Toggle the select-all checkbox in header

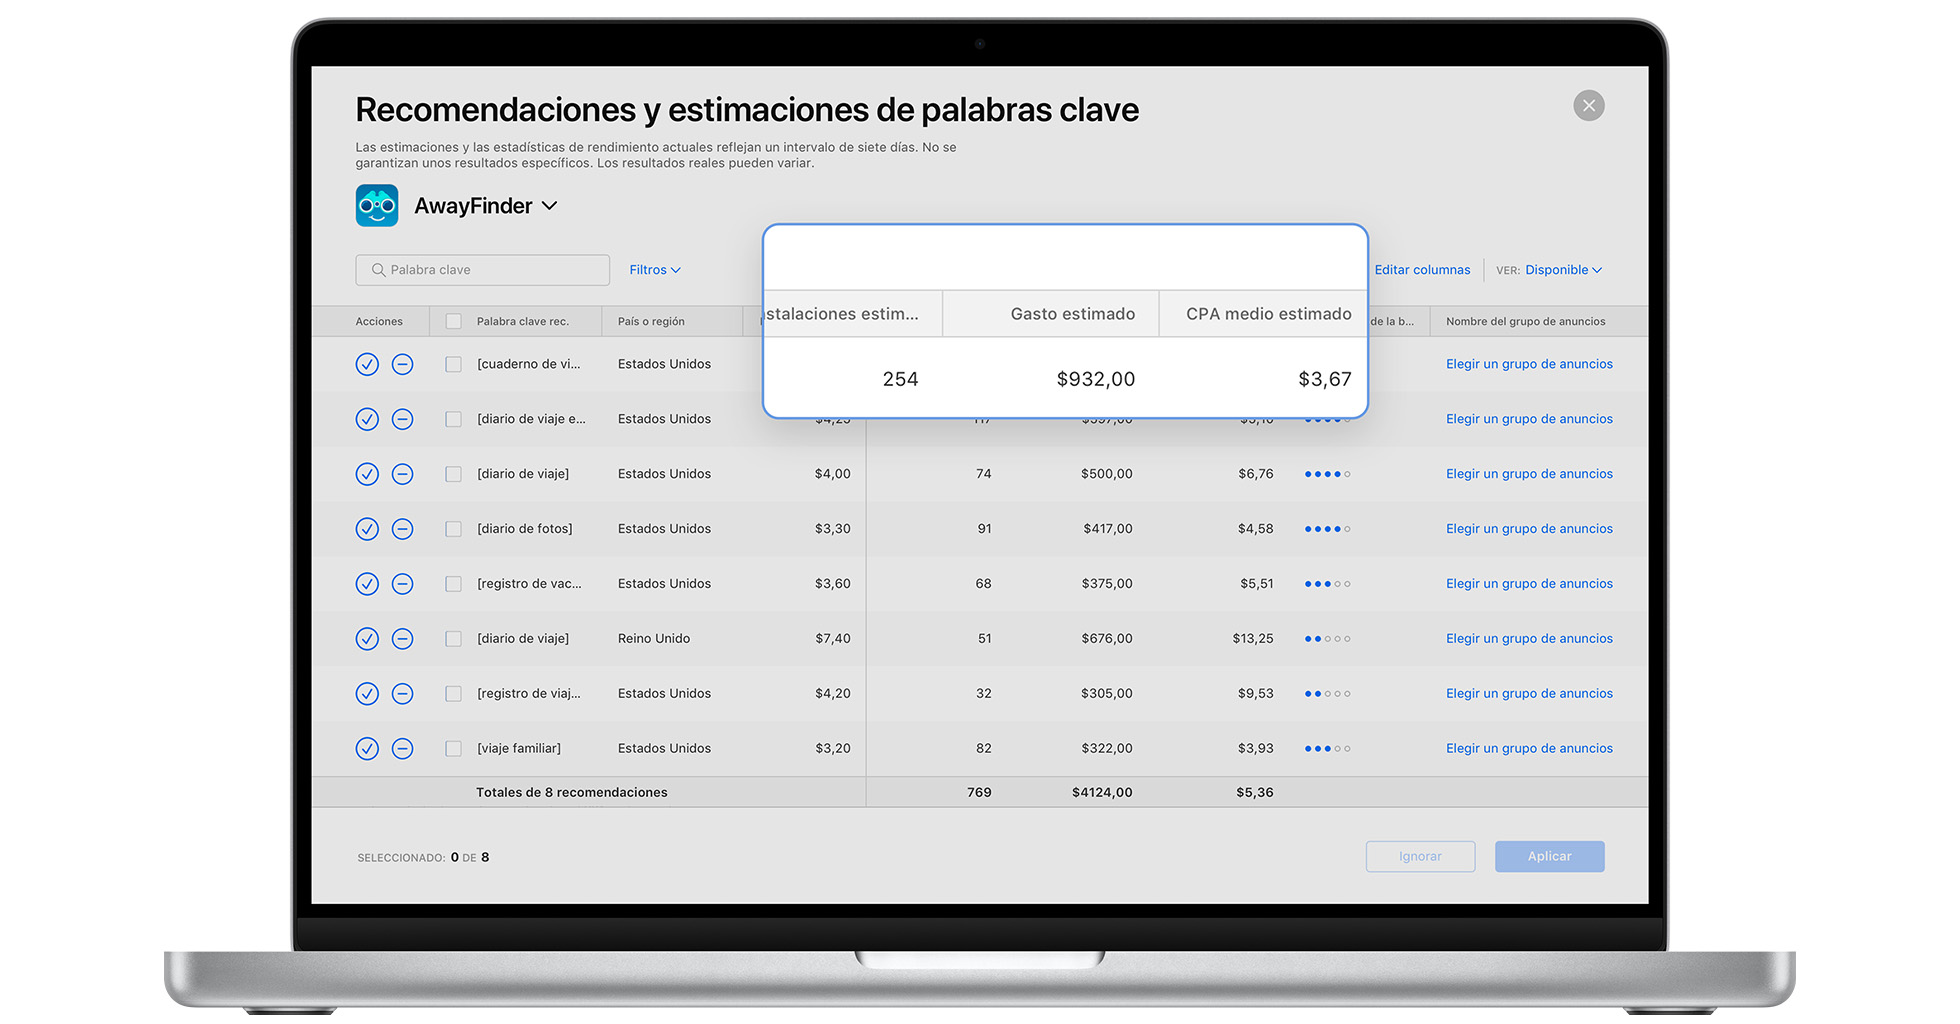(454, 322)
